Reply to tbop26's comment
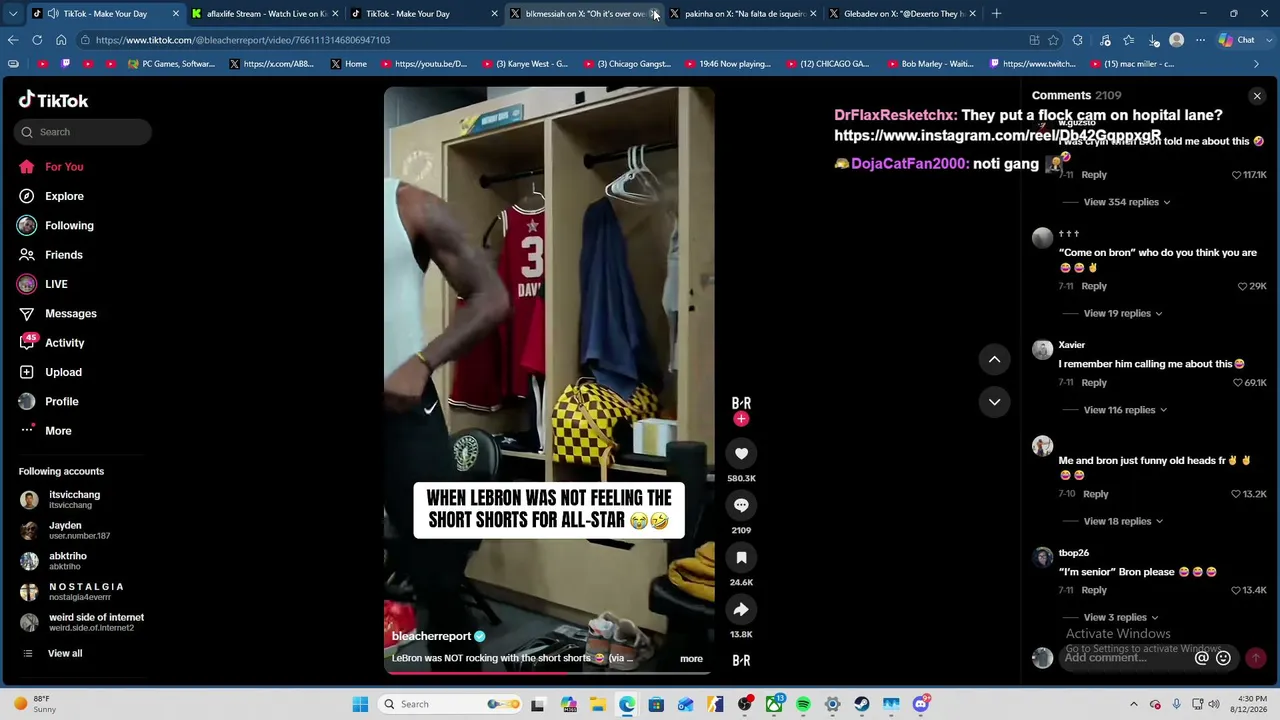 pyautogui.click(x=1094, y=590)
